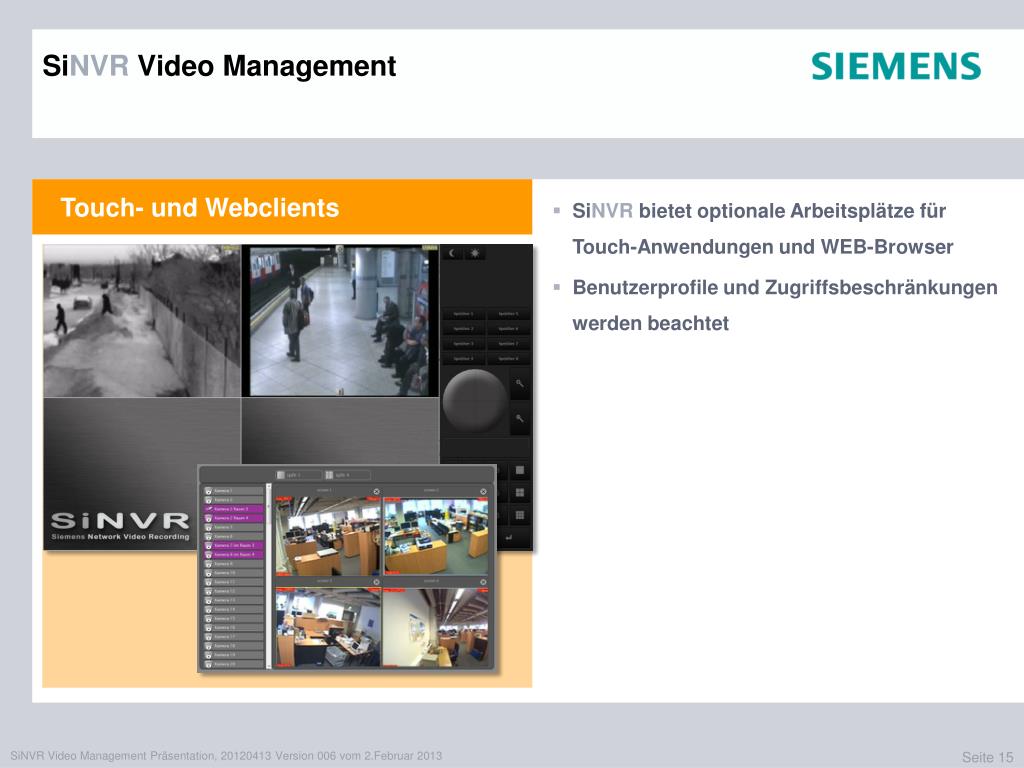Select purple Kamera 7 im Raum 3 entry
Image resolution: width=1024 pixels, height=768 pixels.
234,545
